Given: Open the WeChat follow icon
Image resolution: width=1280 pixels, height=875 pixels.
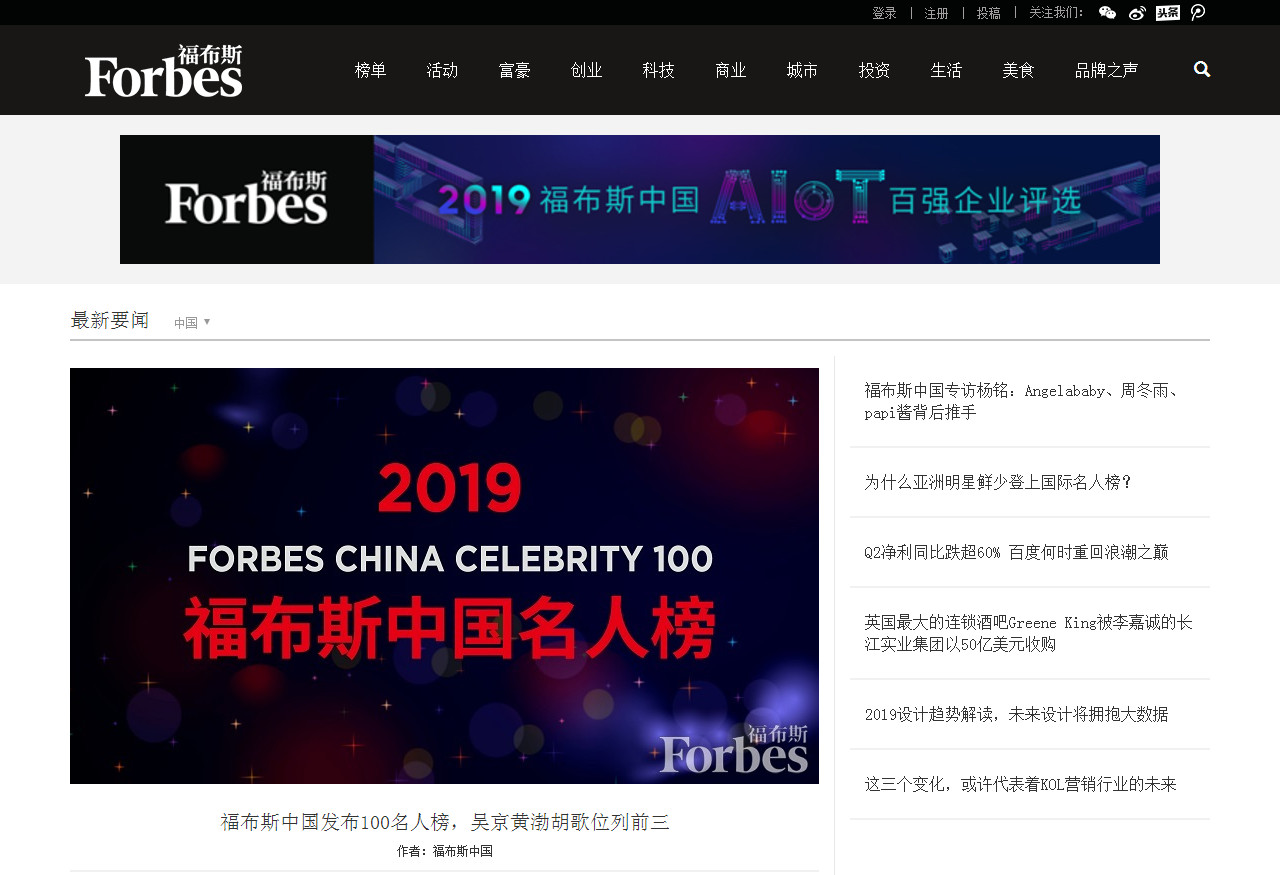Looking at the screenshot, I should pyautogui.click(x=1107, y=13).
